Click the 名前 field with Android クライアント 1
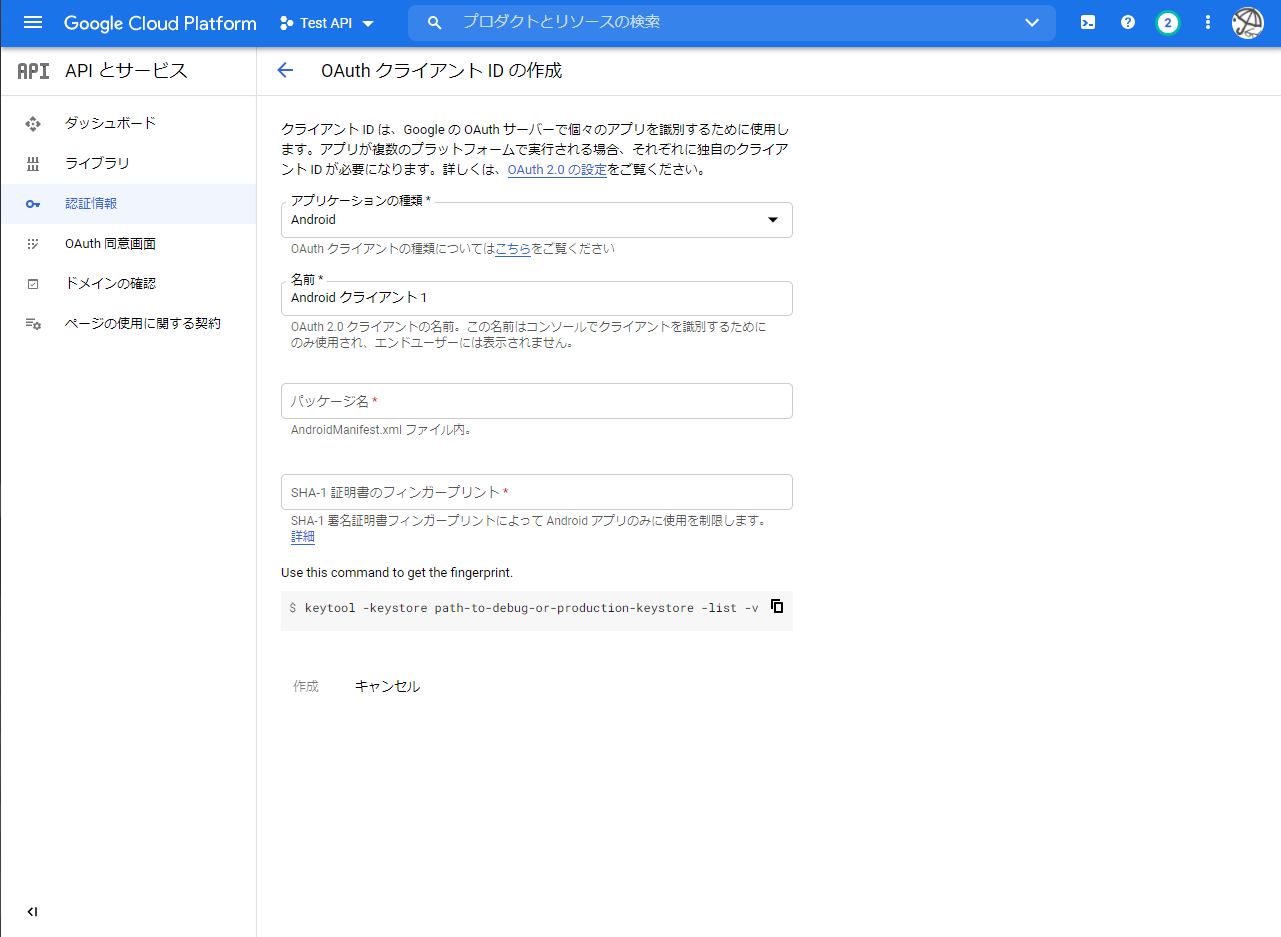 537,298
